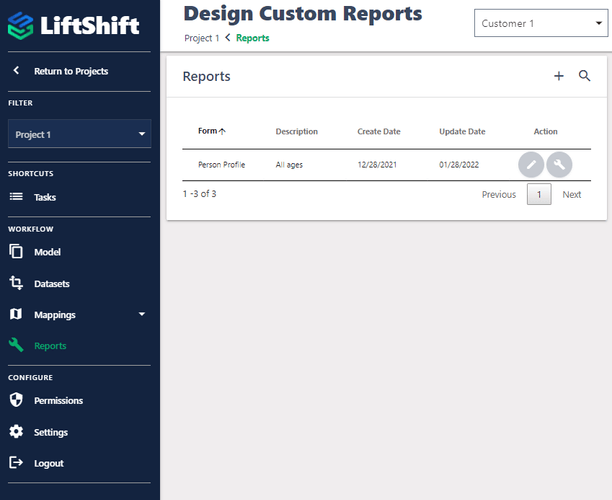
Task: Click the LiftShift logo
Action: click(75, 26)
